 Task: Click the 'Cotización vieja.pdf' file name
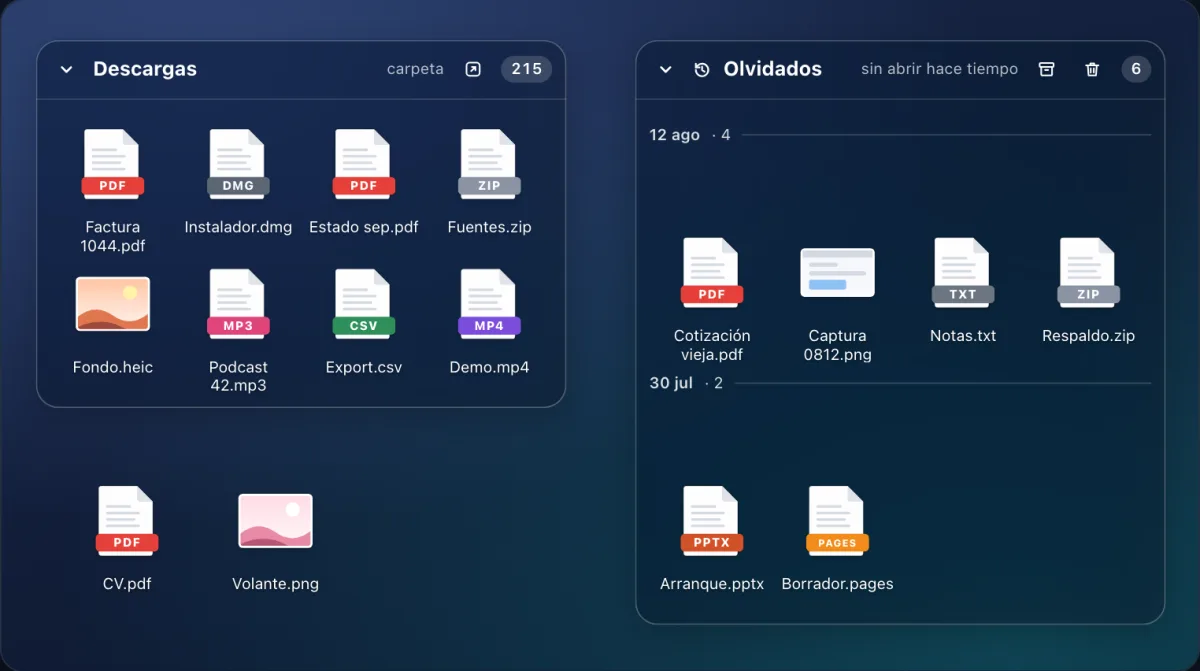click(x=712, y=345)
